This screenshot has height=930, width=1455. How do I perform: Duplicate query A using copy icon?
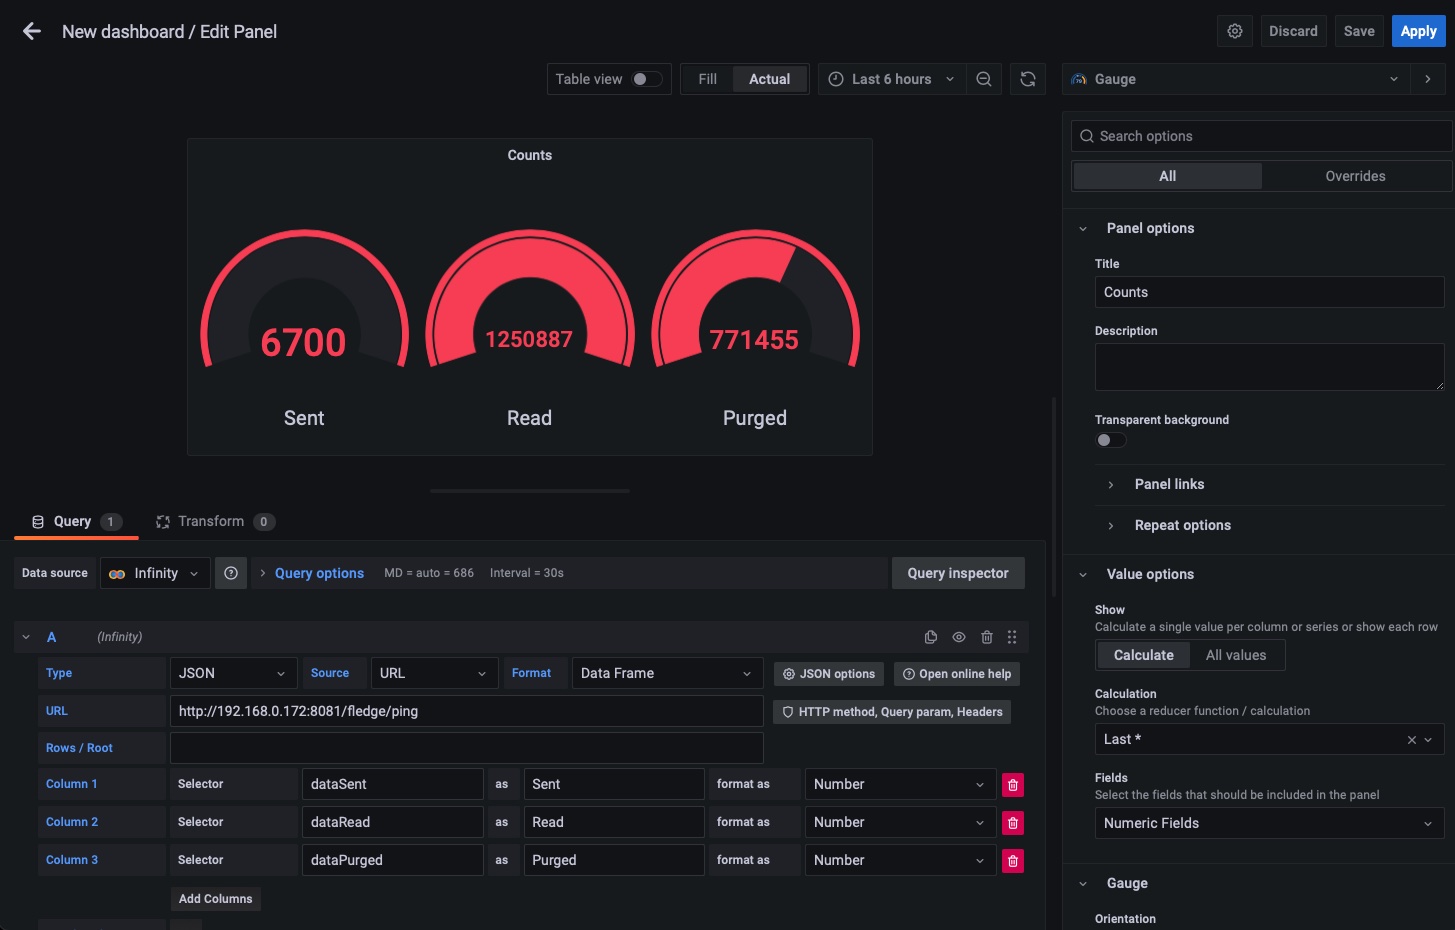931,637
